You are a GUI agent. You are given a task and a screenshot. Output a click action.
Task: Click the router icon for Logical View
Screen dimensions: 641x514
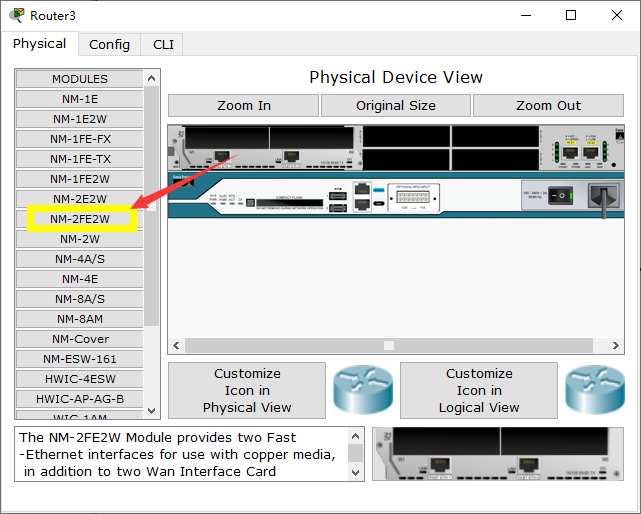point(595,390)
